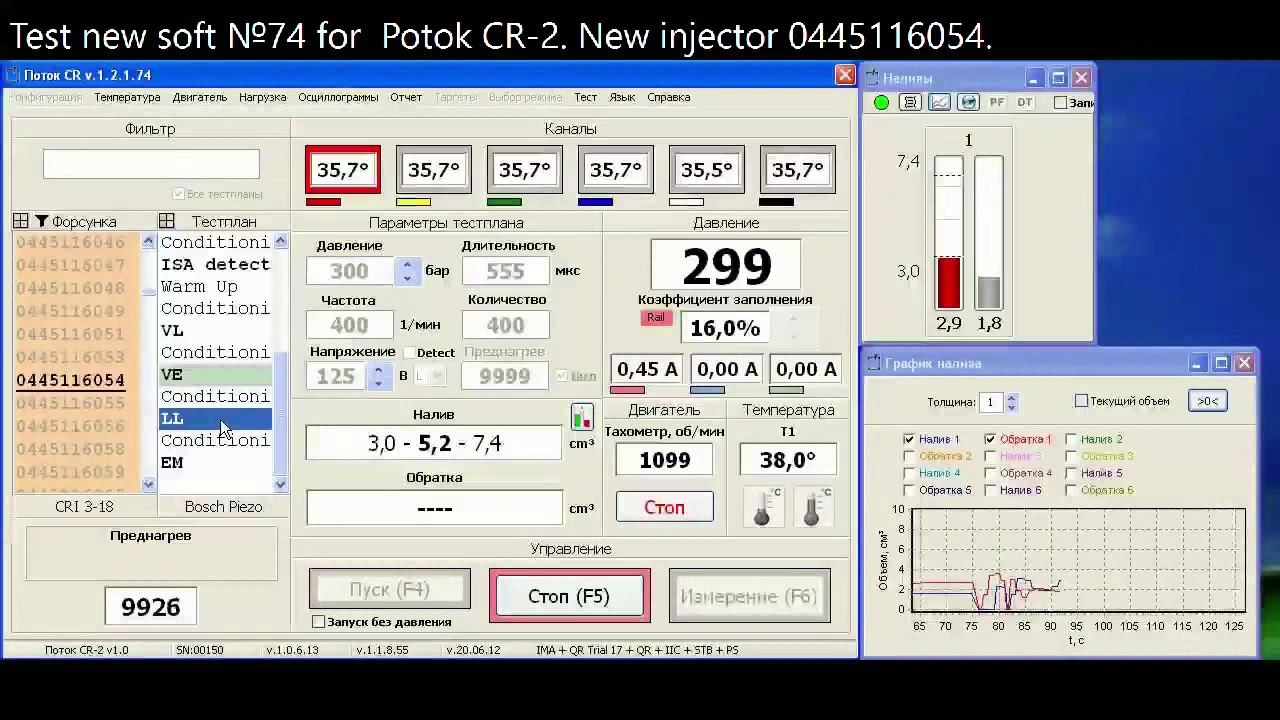Select the LL testplan row
Screen dimensions: 1280x720
pos(216,418)
